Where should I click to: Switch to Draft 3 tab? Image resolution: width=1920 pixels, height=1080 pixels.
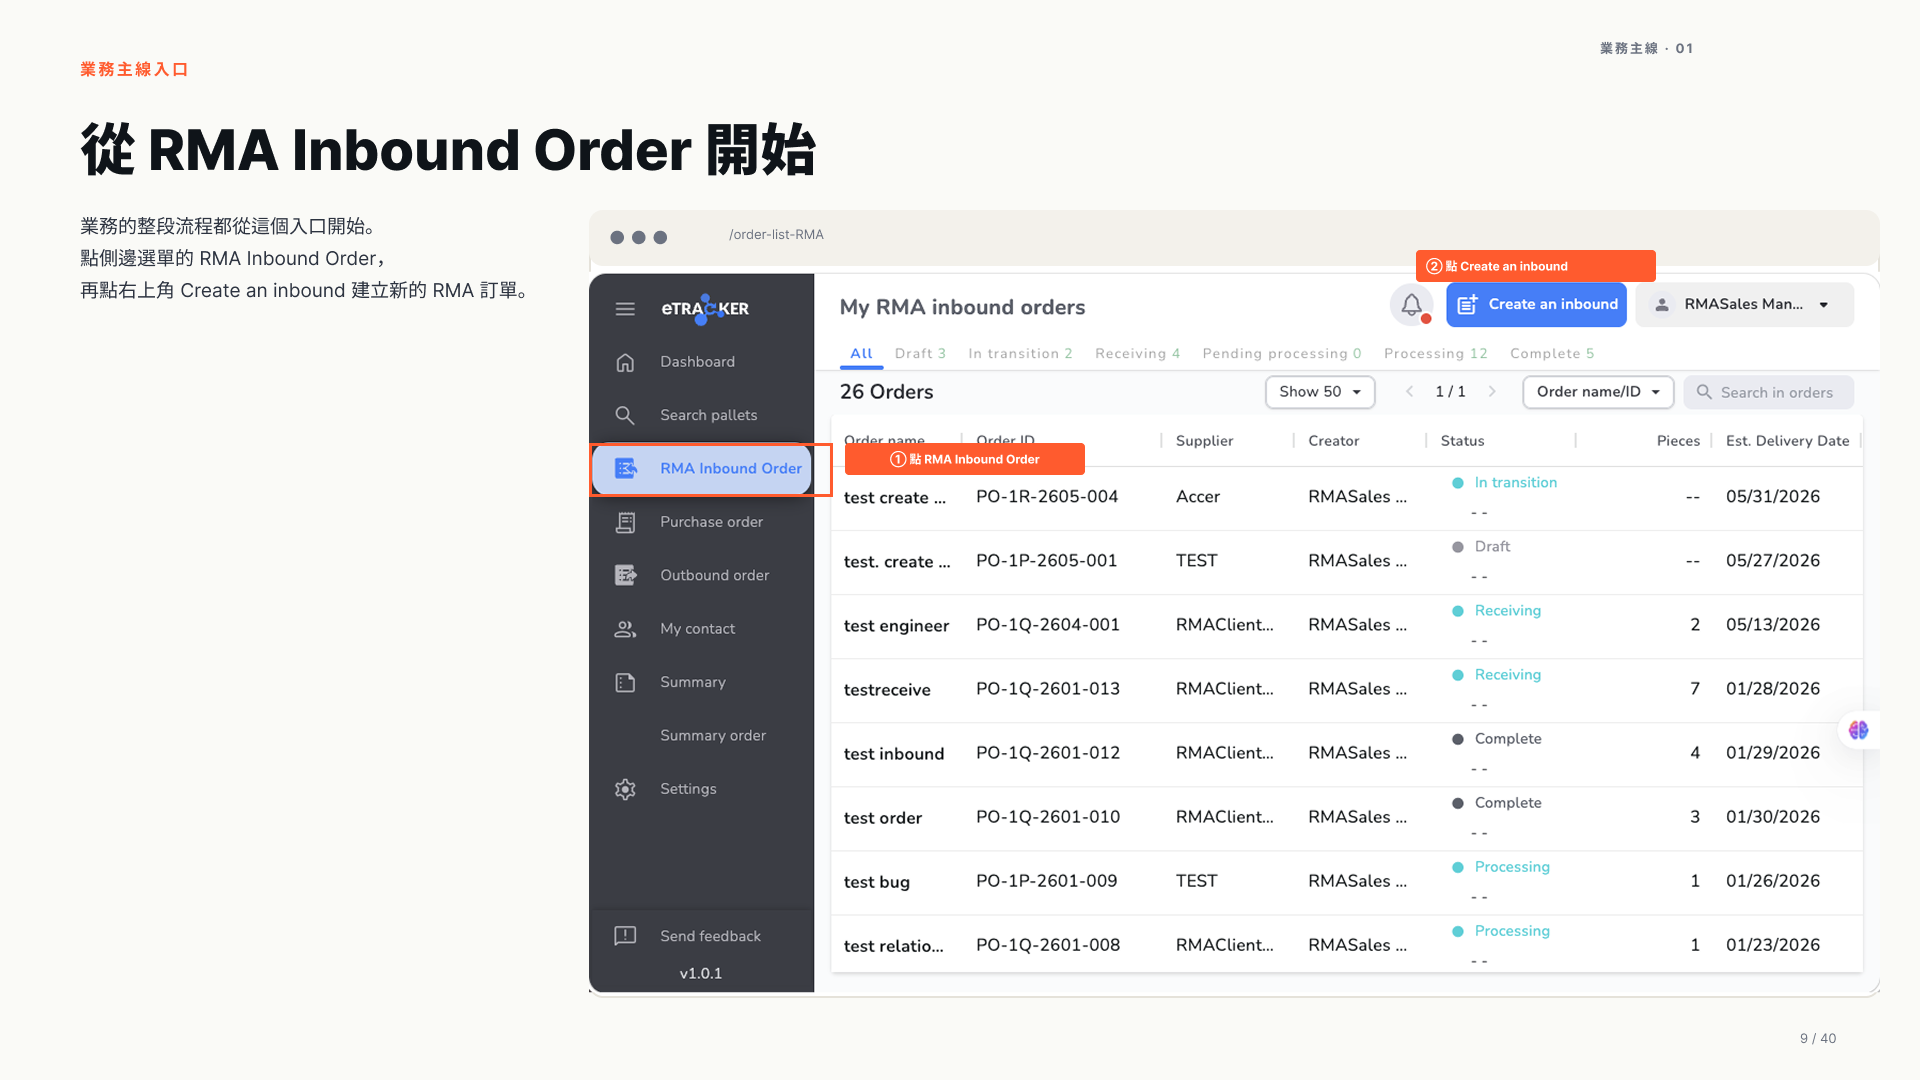pyautogui.click(x=920, y=354)
